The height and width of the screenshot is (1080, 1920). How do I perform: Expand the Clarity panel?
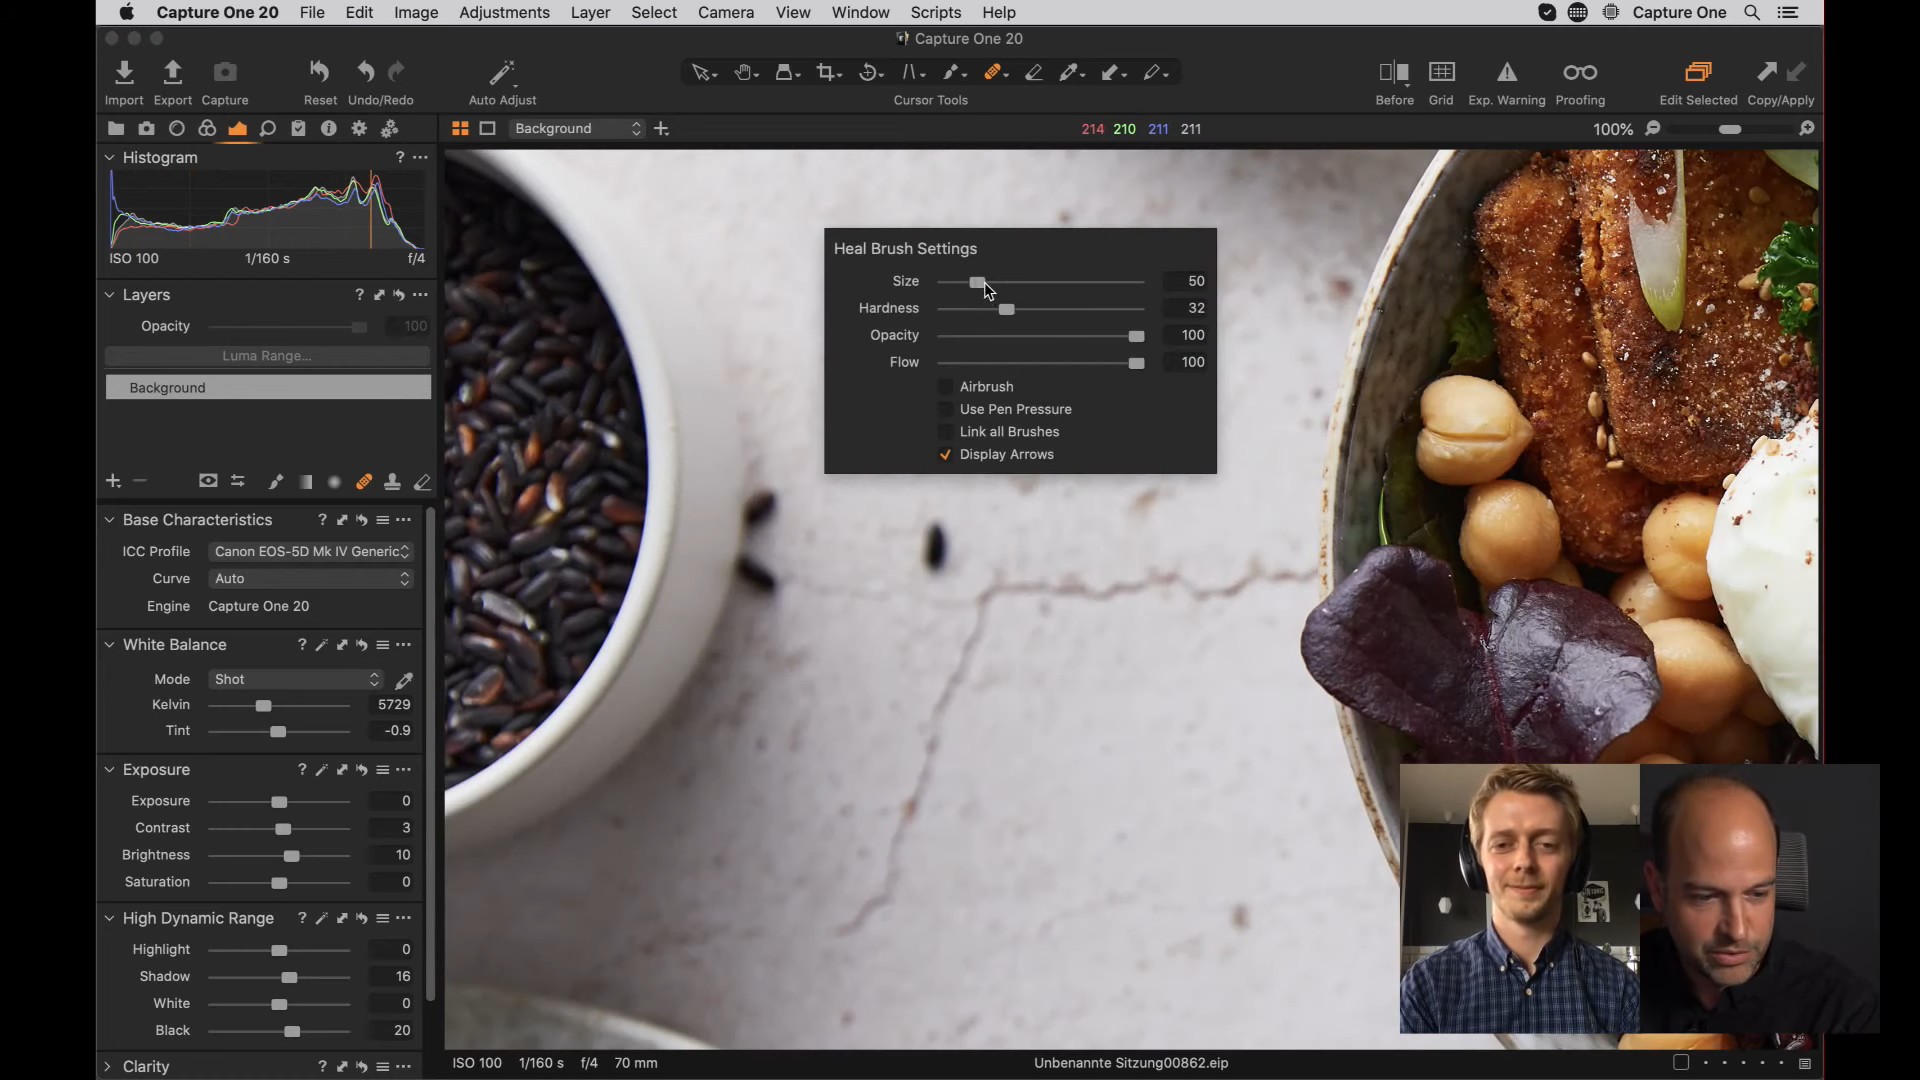point(108,1067)
